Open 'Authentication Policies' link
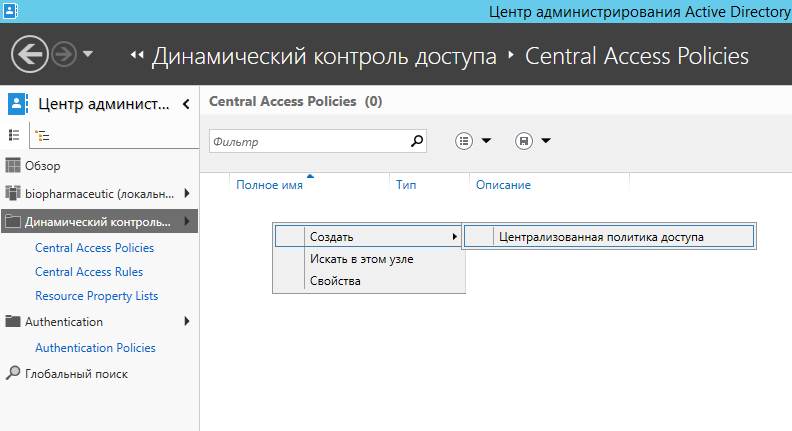 (x=95, y=348)
